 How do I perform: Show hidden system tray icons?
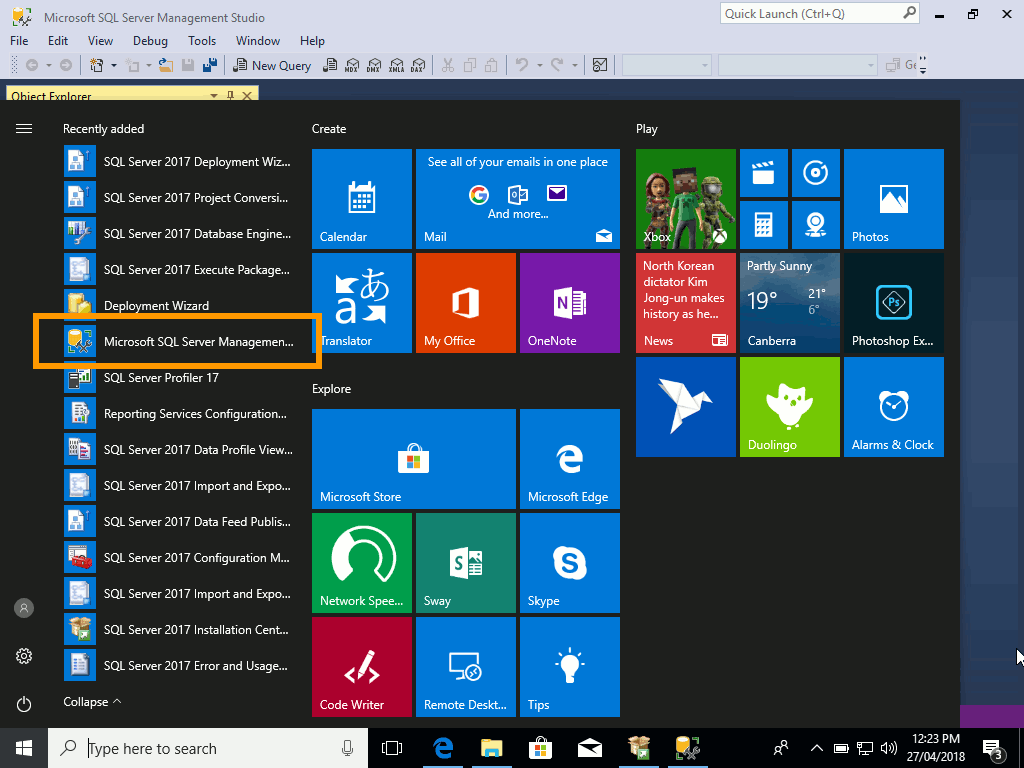(816, 748)
